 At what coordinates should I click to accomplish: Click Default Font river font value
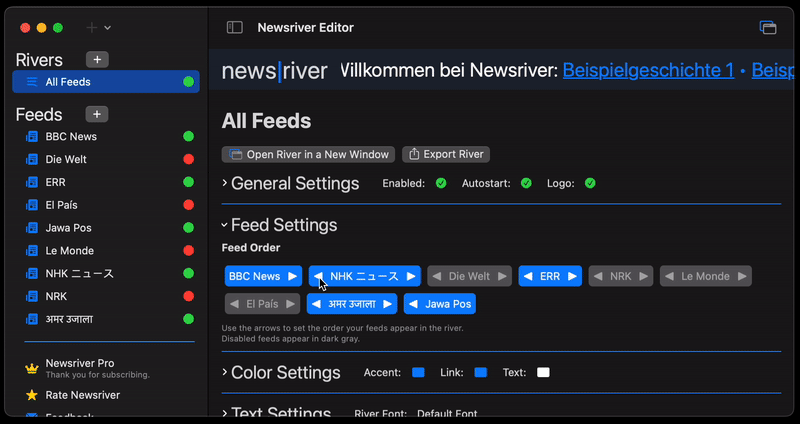pyautogui.click(x=447, y=414)
